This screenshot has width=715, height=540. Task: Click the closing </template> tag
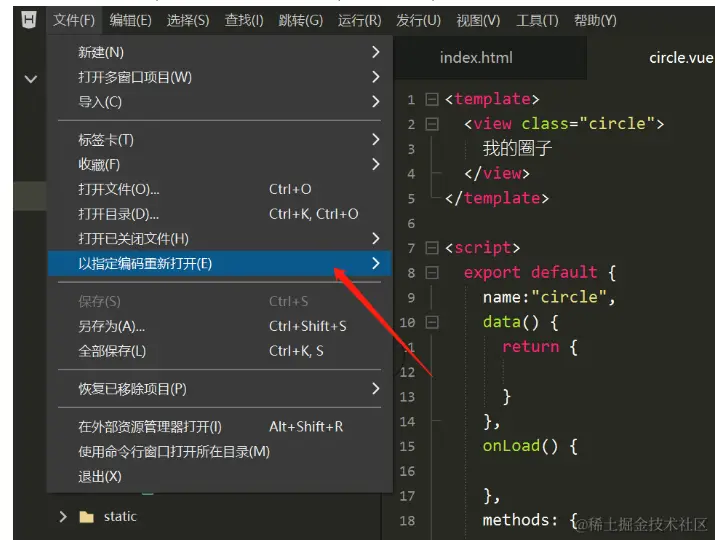[497, 198]
